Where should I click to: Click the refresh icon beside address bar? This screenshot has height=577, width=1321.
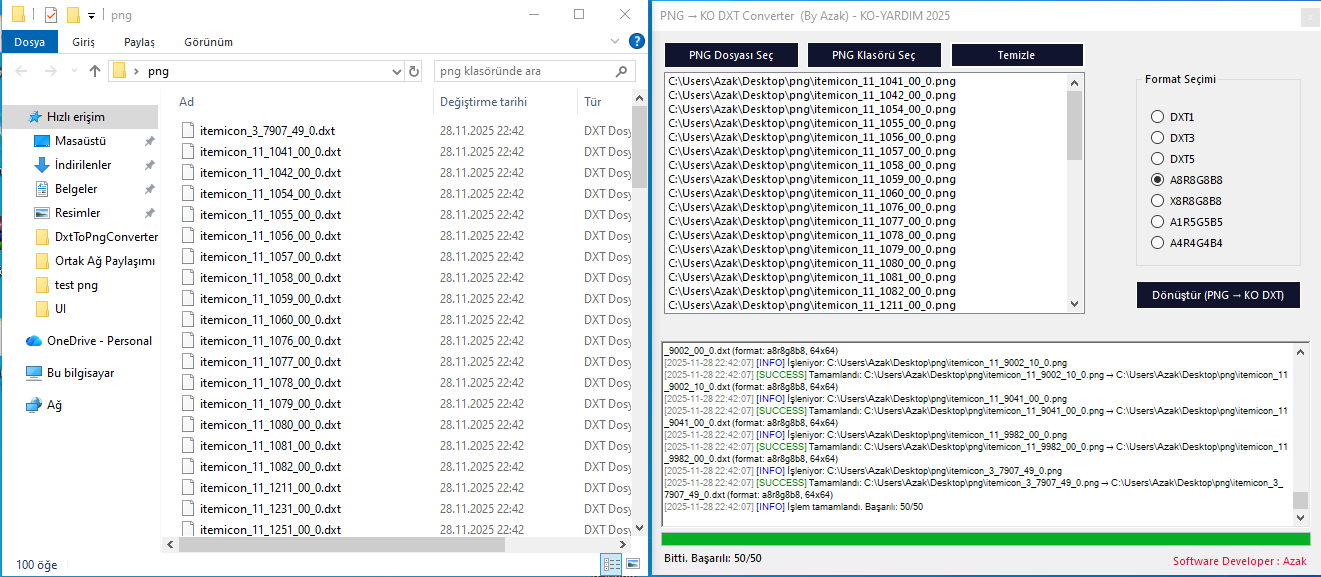414,71
